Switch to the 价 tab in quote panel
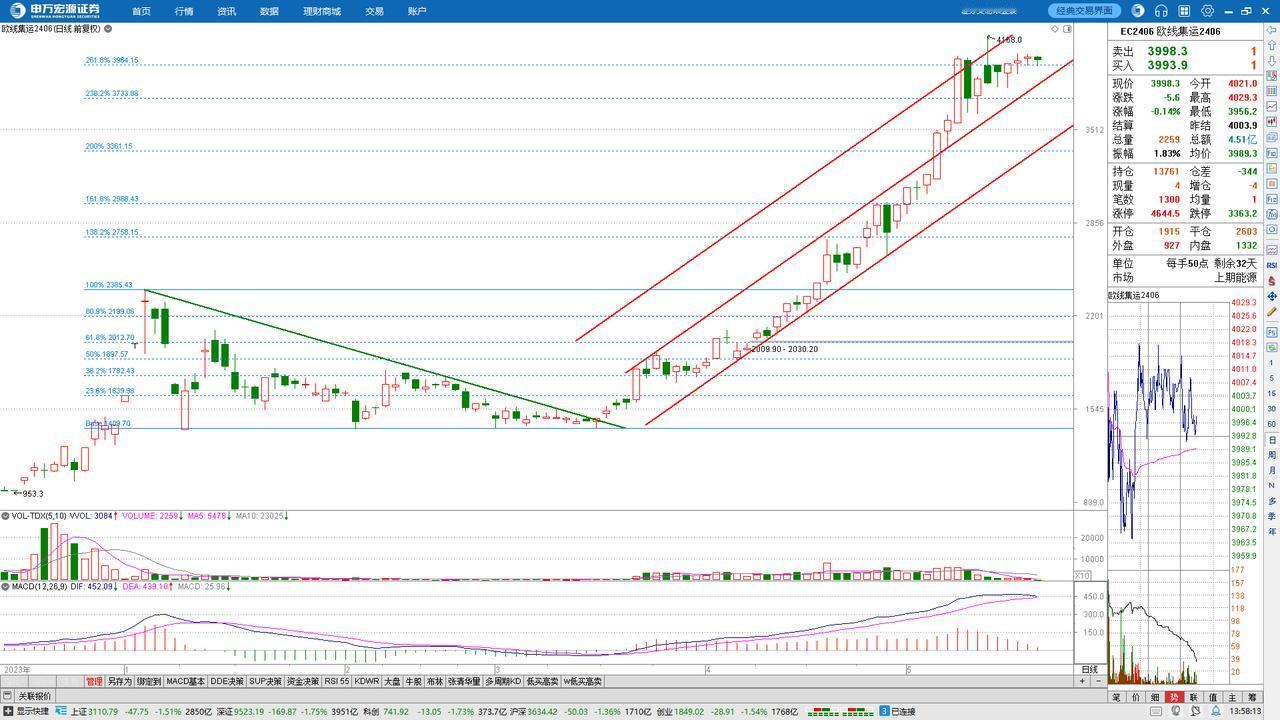Viewport: 1280px width, 720px height. [1136, 697]
